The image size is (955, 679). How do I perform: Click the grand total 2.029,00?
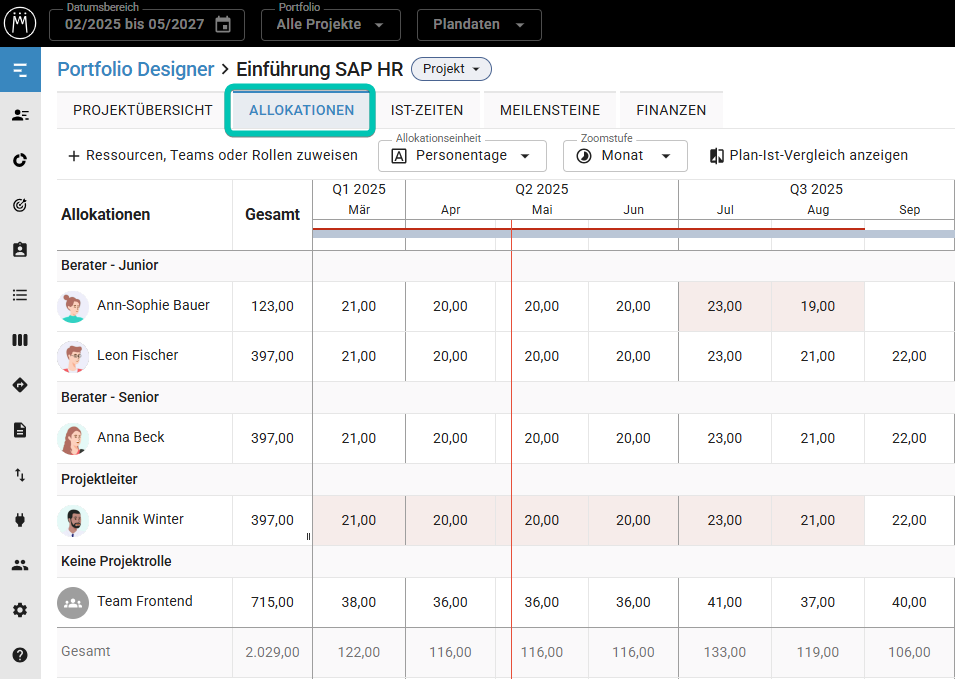click(x=272, y=652)
